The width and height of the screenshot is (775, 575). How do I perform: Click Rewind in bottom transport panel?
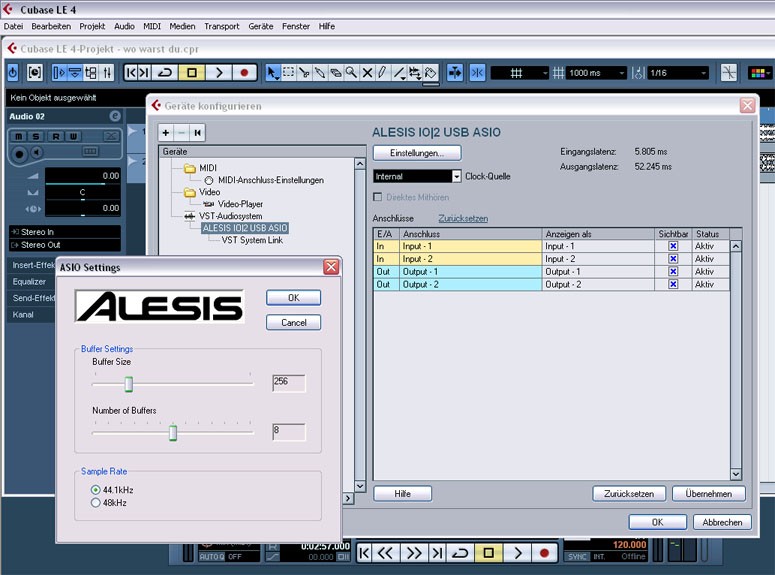[x=385, y=553]
